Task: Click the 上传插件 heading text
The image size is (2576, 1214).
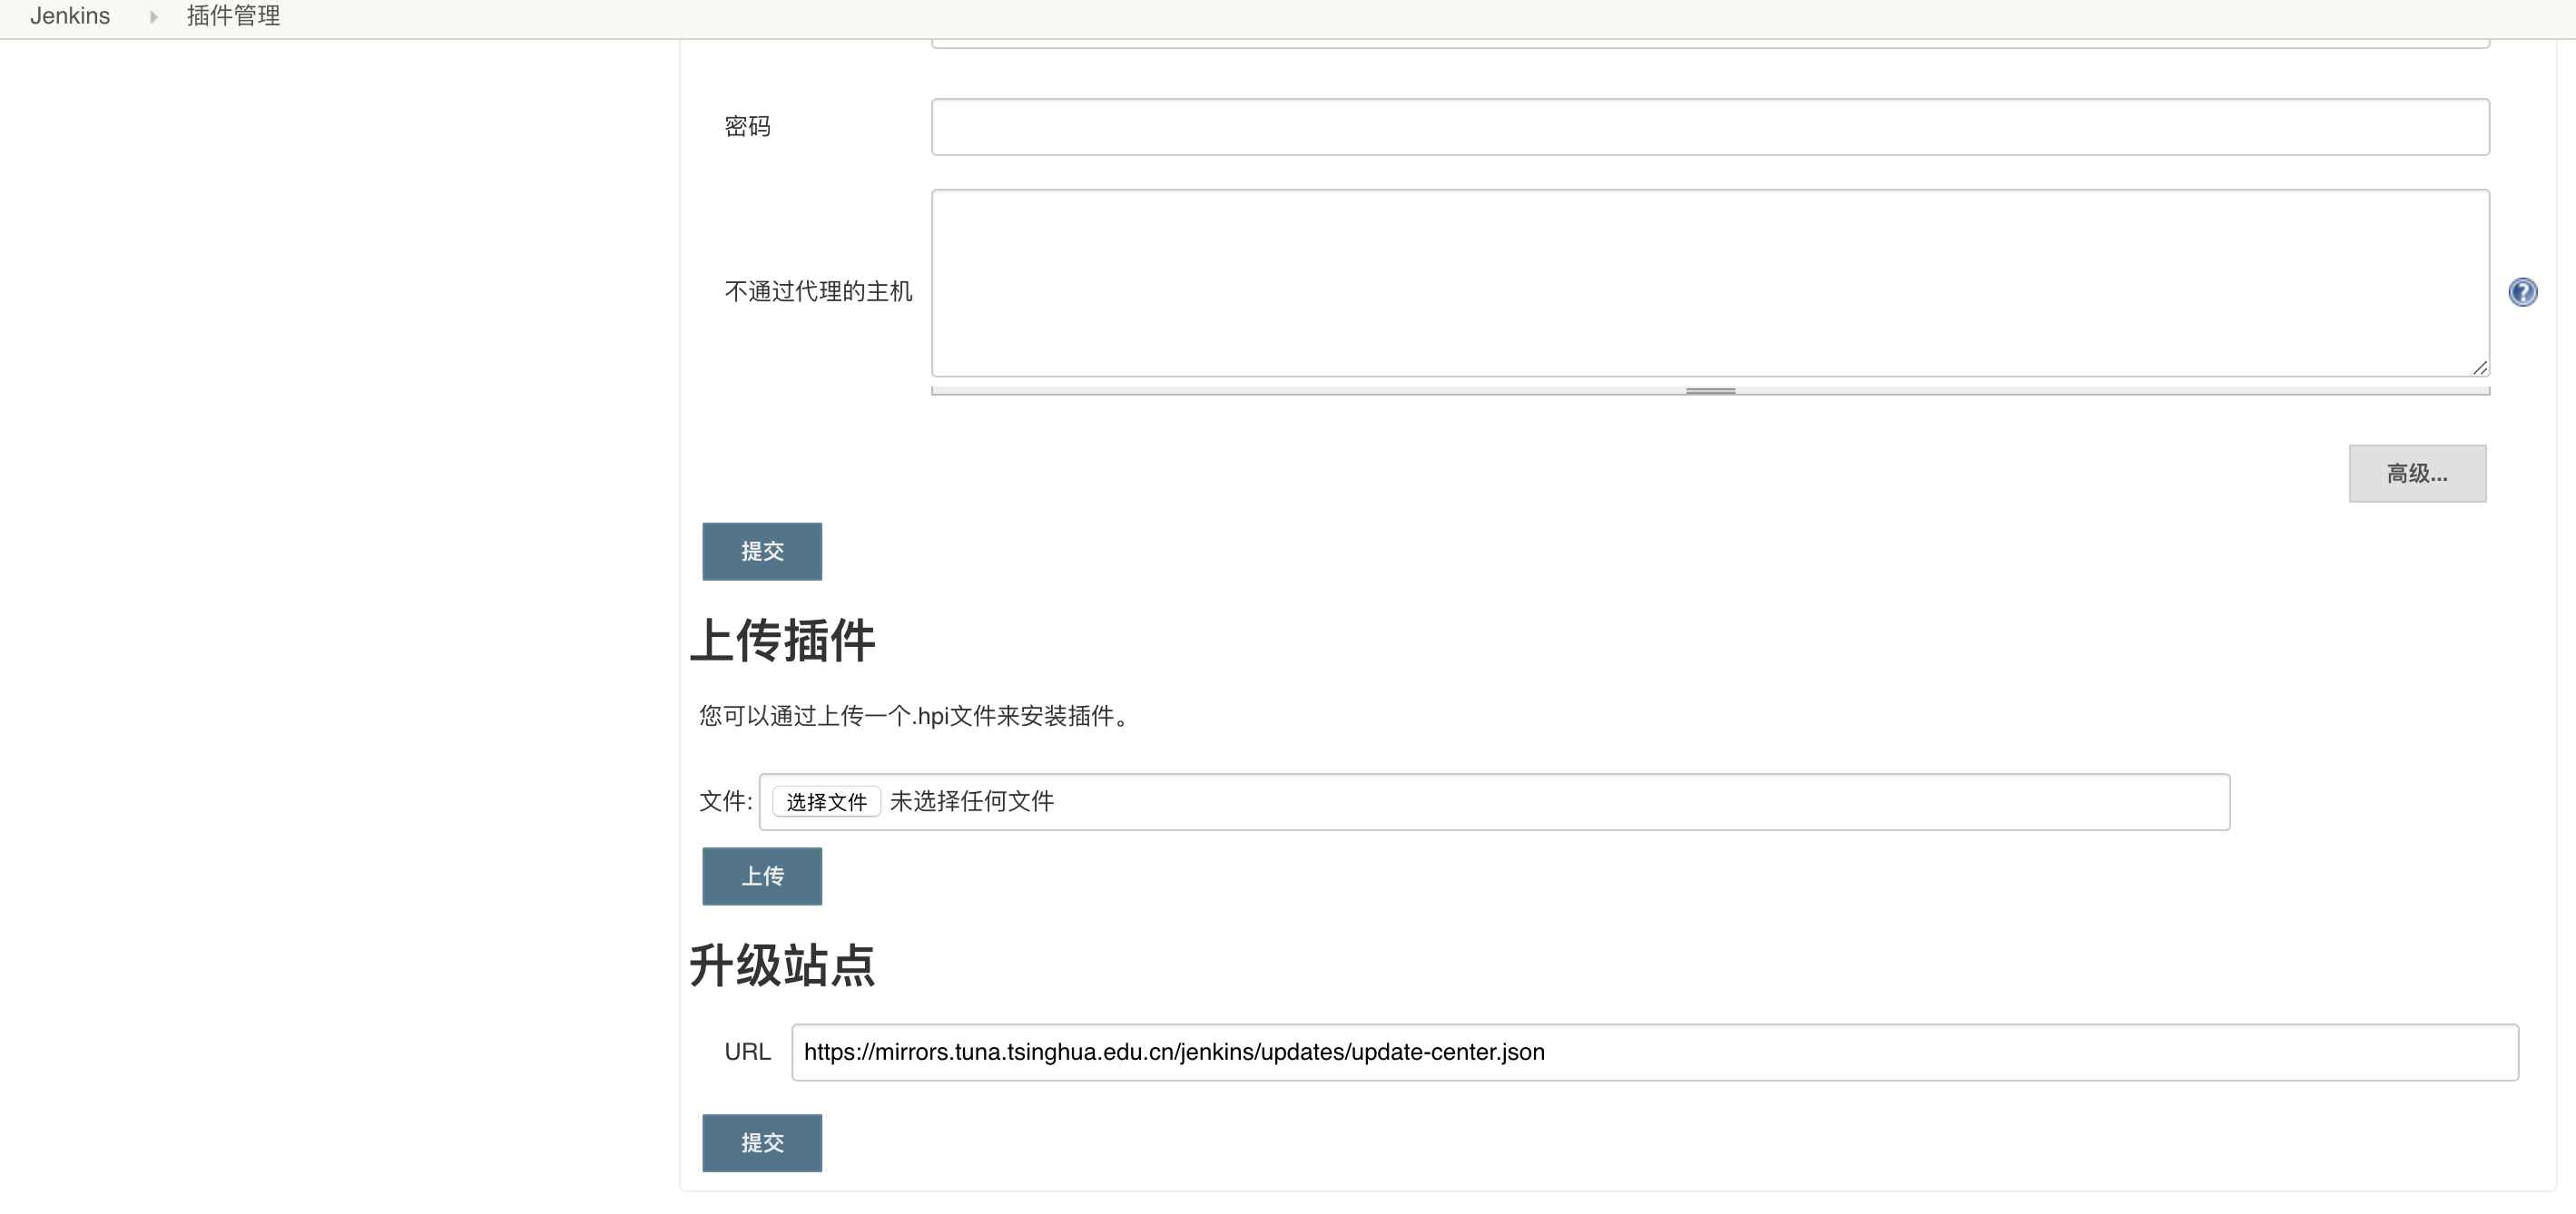Action: coord(783,640)
